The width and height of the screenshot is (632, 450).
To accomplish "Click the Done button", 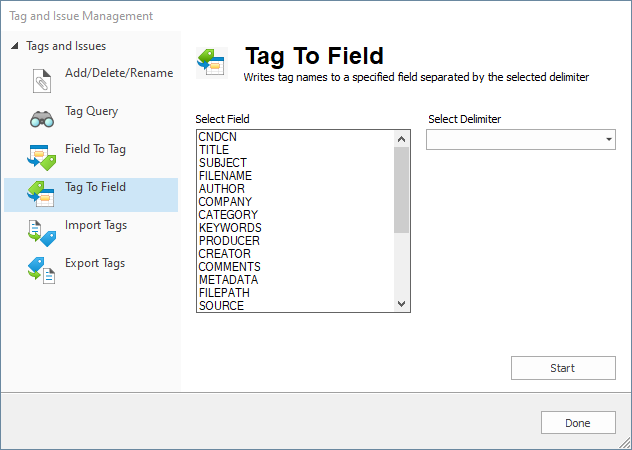I will [x=578, y=423].
